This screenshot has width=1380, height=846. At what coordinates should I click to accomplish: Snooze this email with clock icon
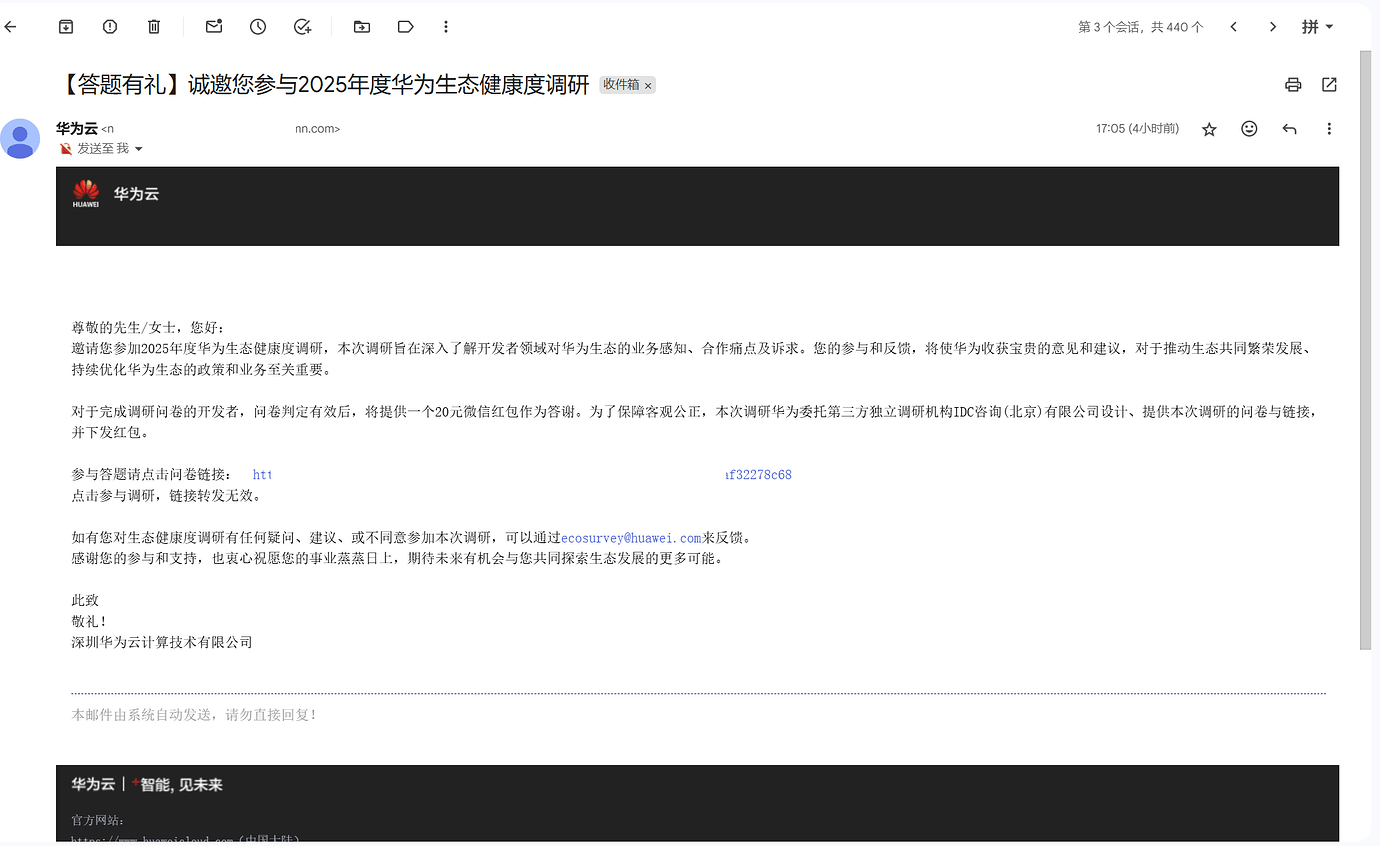tap(258, 27)
